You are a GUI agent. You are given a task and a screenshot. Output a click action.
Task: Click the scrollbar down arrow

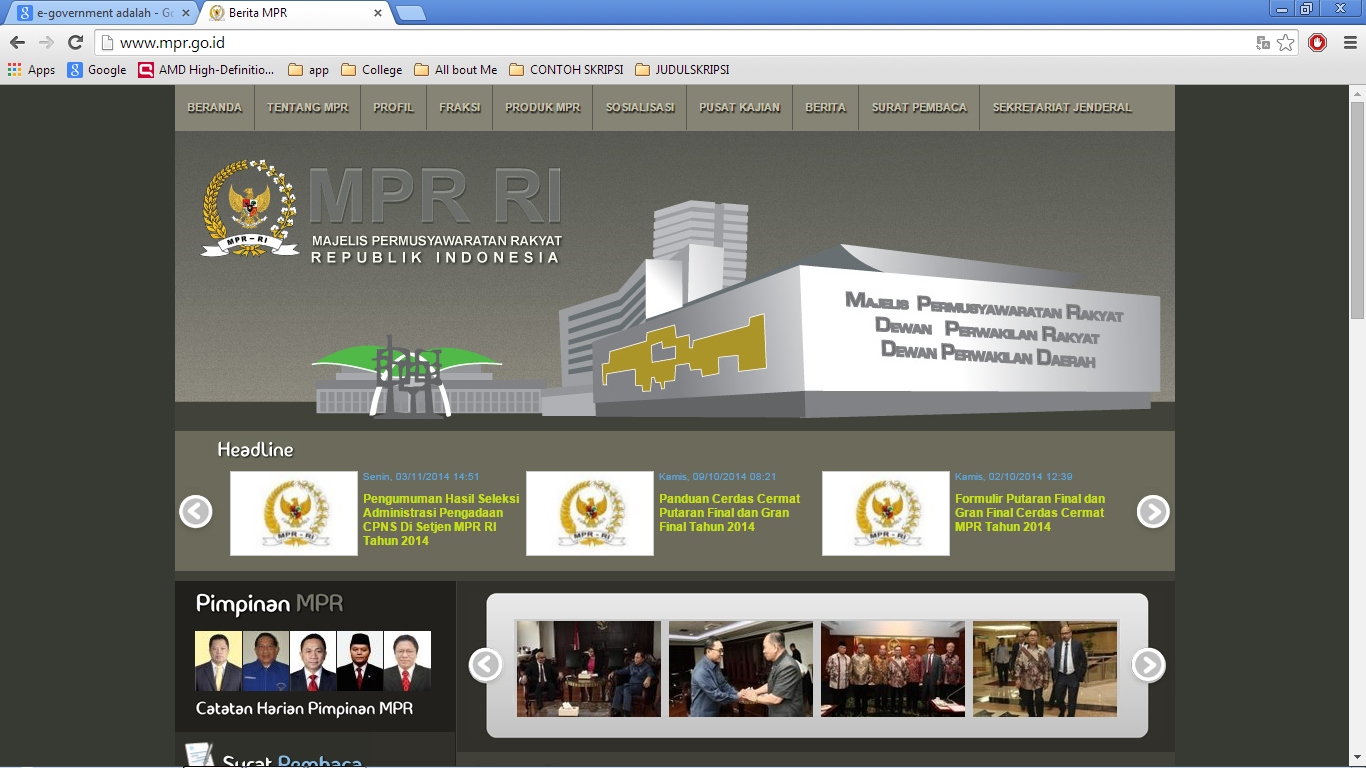(1357, 759)
